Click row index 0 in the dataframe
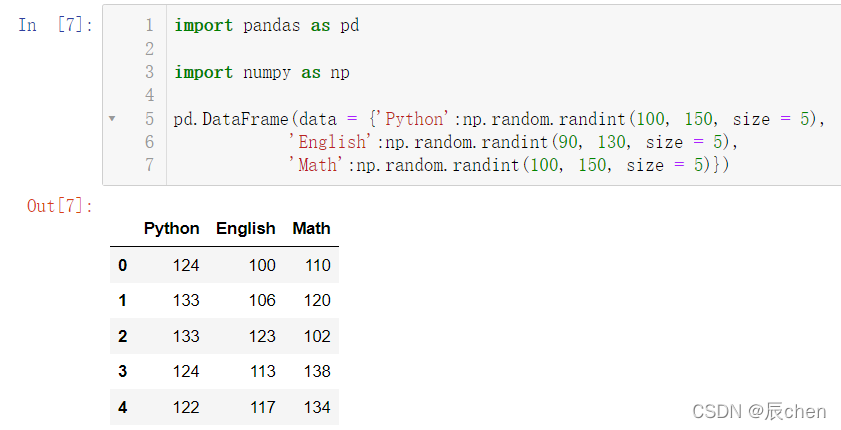 [123, 265]
